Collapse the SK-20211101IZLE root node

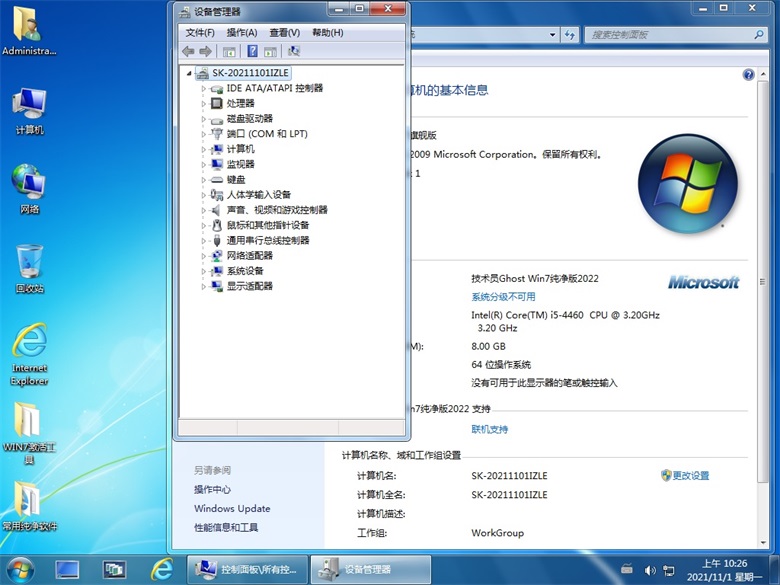coord(190,74)
